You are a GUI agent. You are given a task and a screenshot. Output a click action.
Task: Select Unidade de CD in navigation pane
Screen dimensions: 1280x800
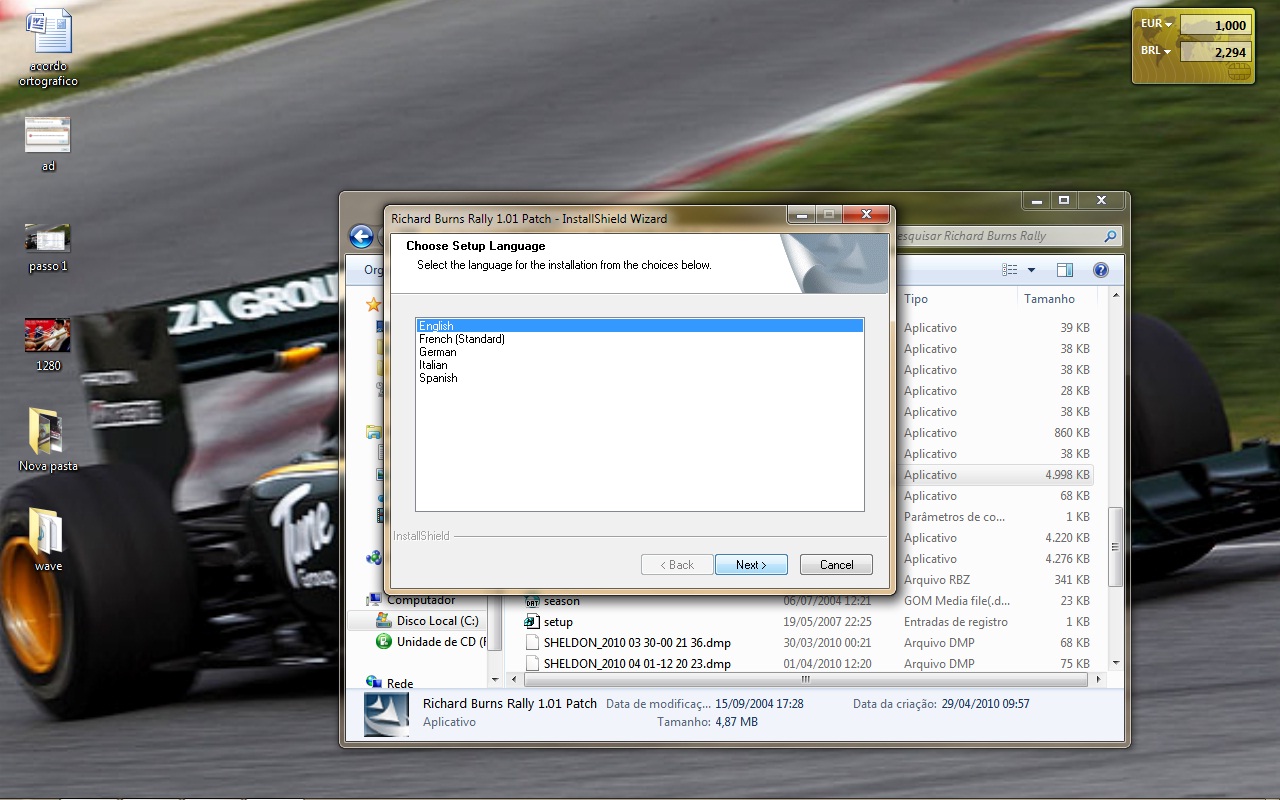(441, 642)
